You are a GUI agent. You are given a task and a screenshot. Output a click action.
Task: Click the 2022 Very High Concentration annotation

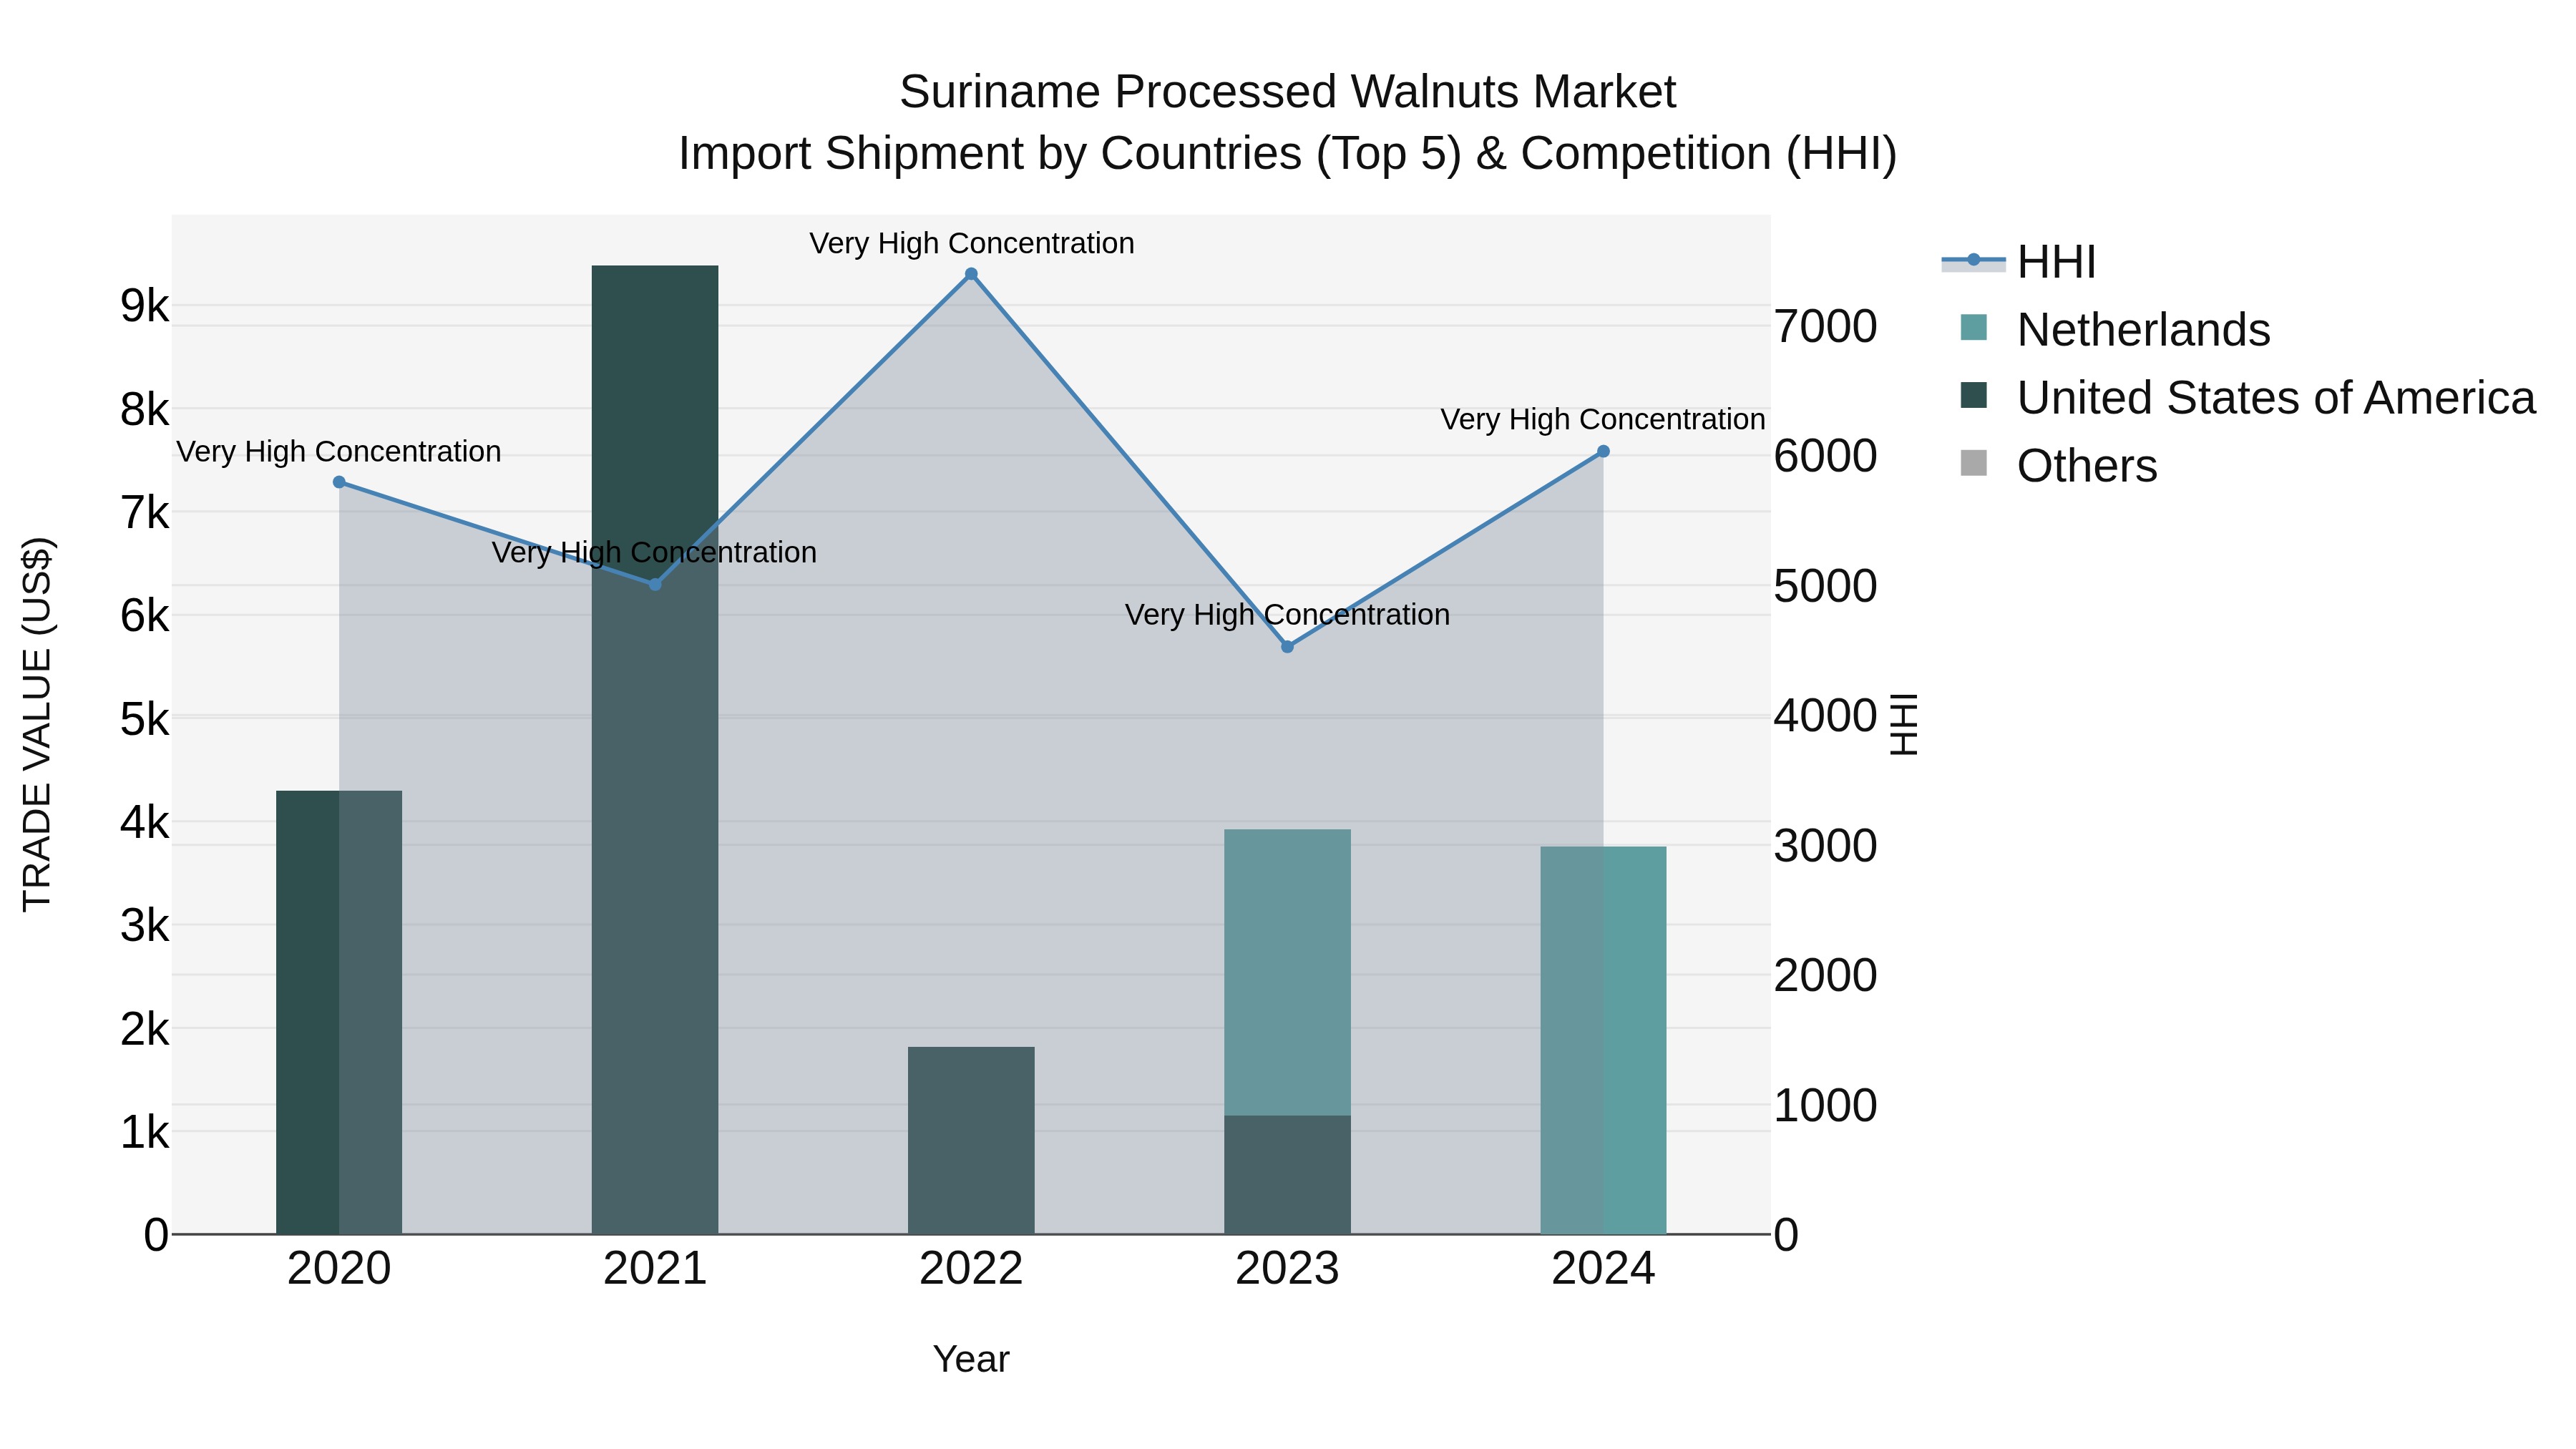coord(971,244)
